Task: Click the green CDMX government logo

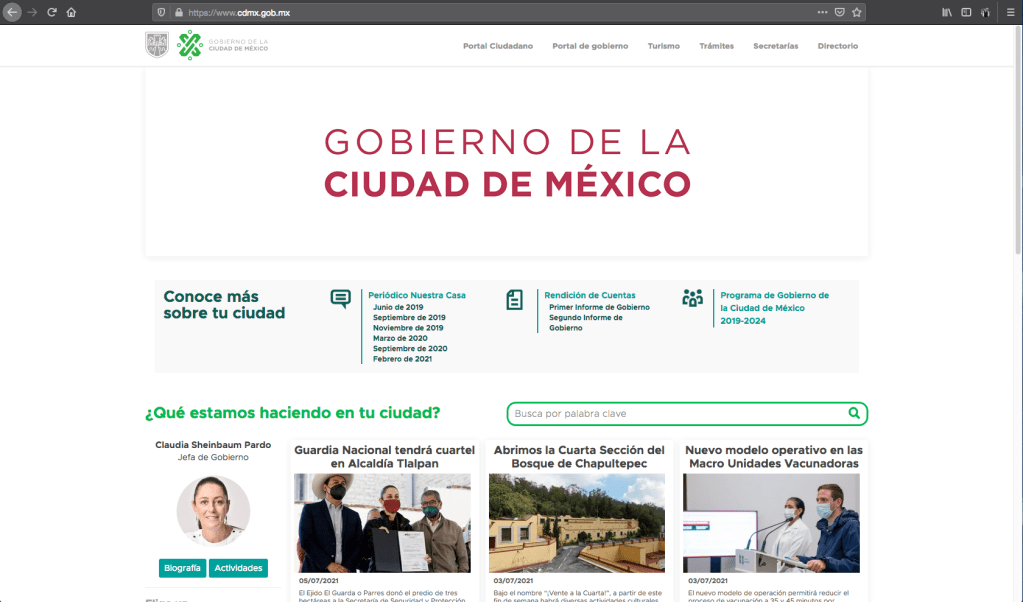Action: (189, 45)
